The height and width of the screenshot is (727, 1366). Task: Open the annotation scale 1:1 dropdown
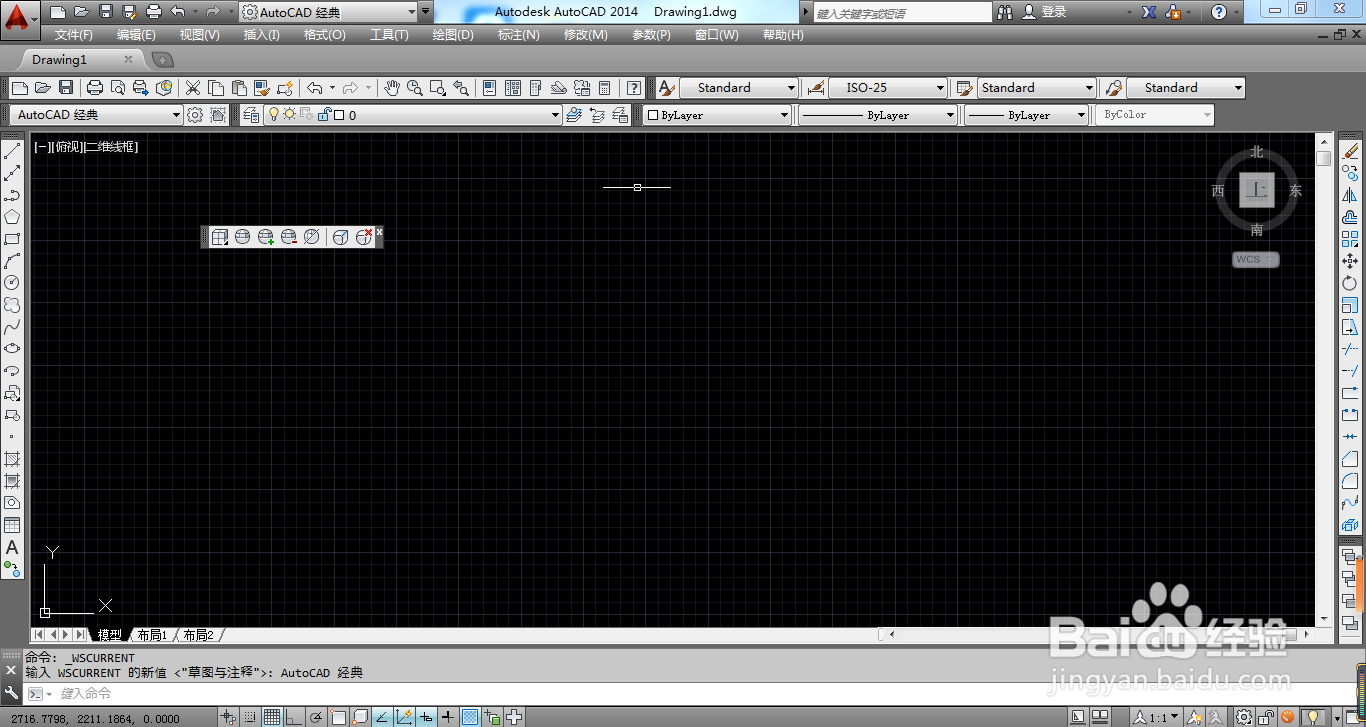(x=1157, y=717)
